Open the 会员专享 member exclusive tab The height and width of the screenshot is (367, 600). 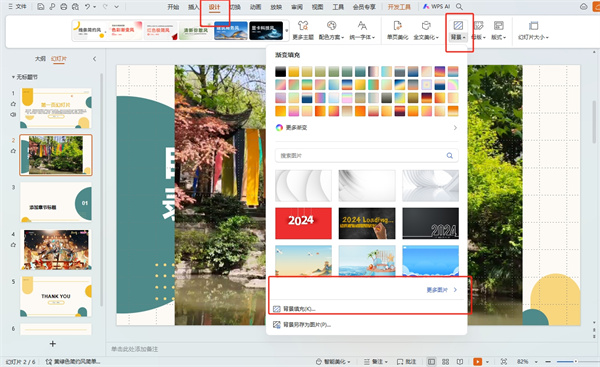point(364,7)
